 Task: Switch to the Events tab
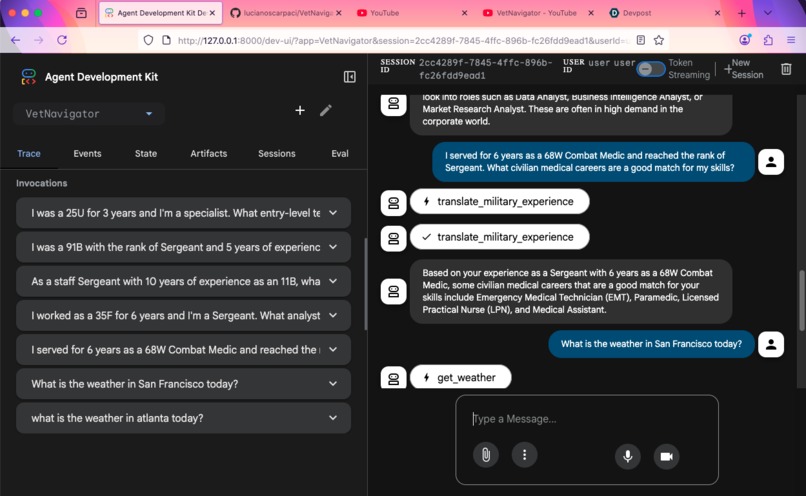[x=87, y=154]
